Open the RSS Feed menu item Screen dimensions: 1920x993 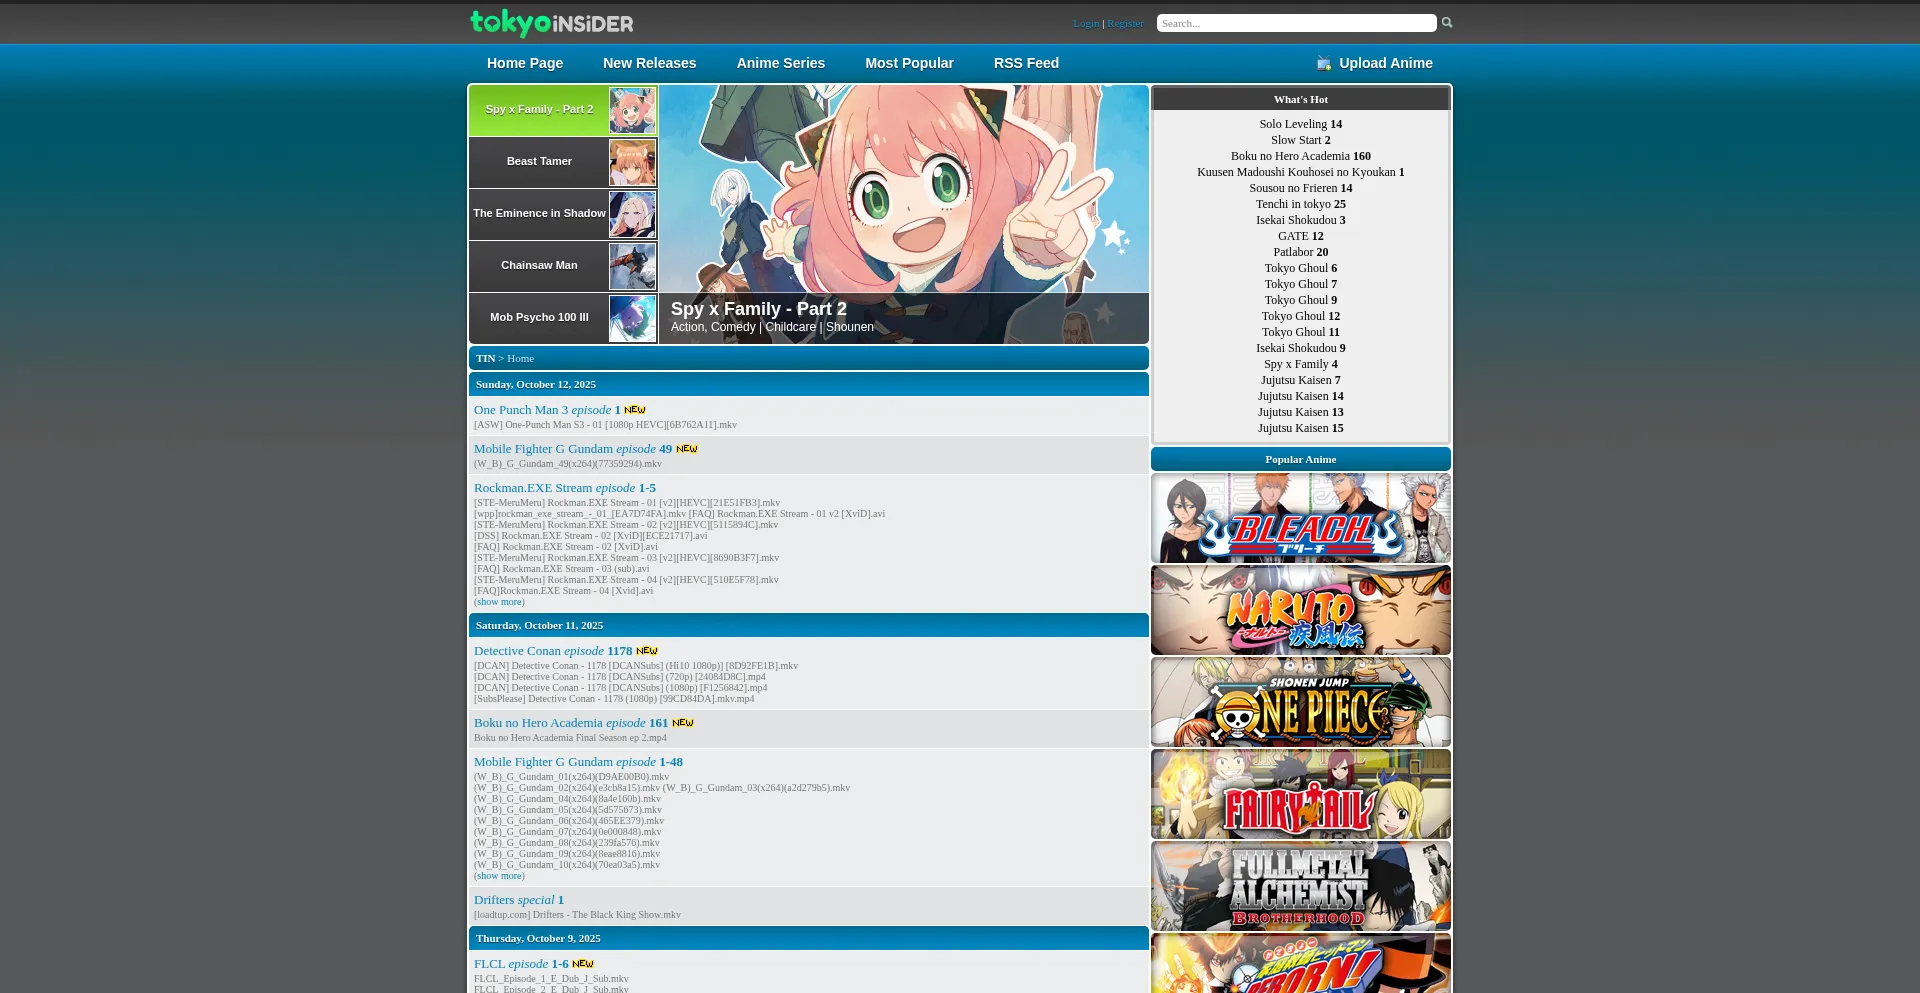tap(1026, 63)
